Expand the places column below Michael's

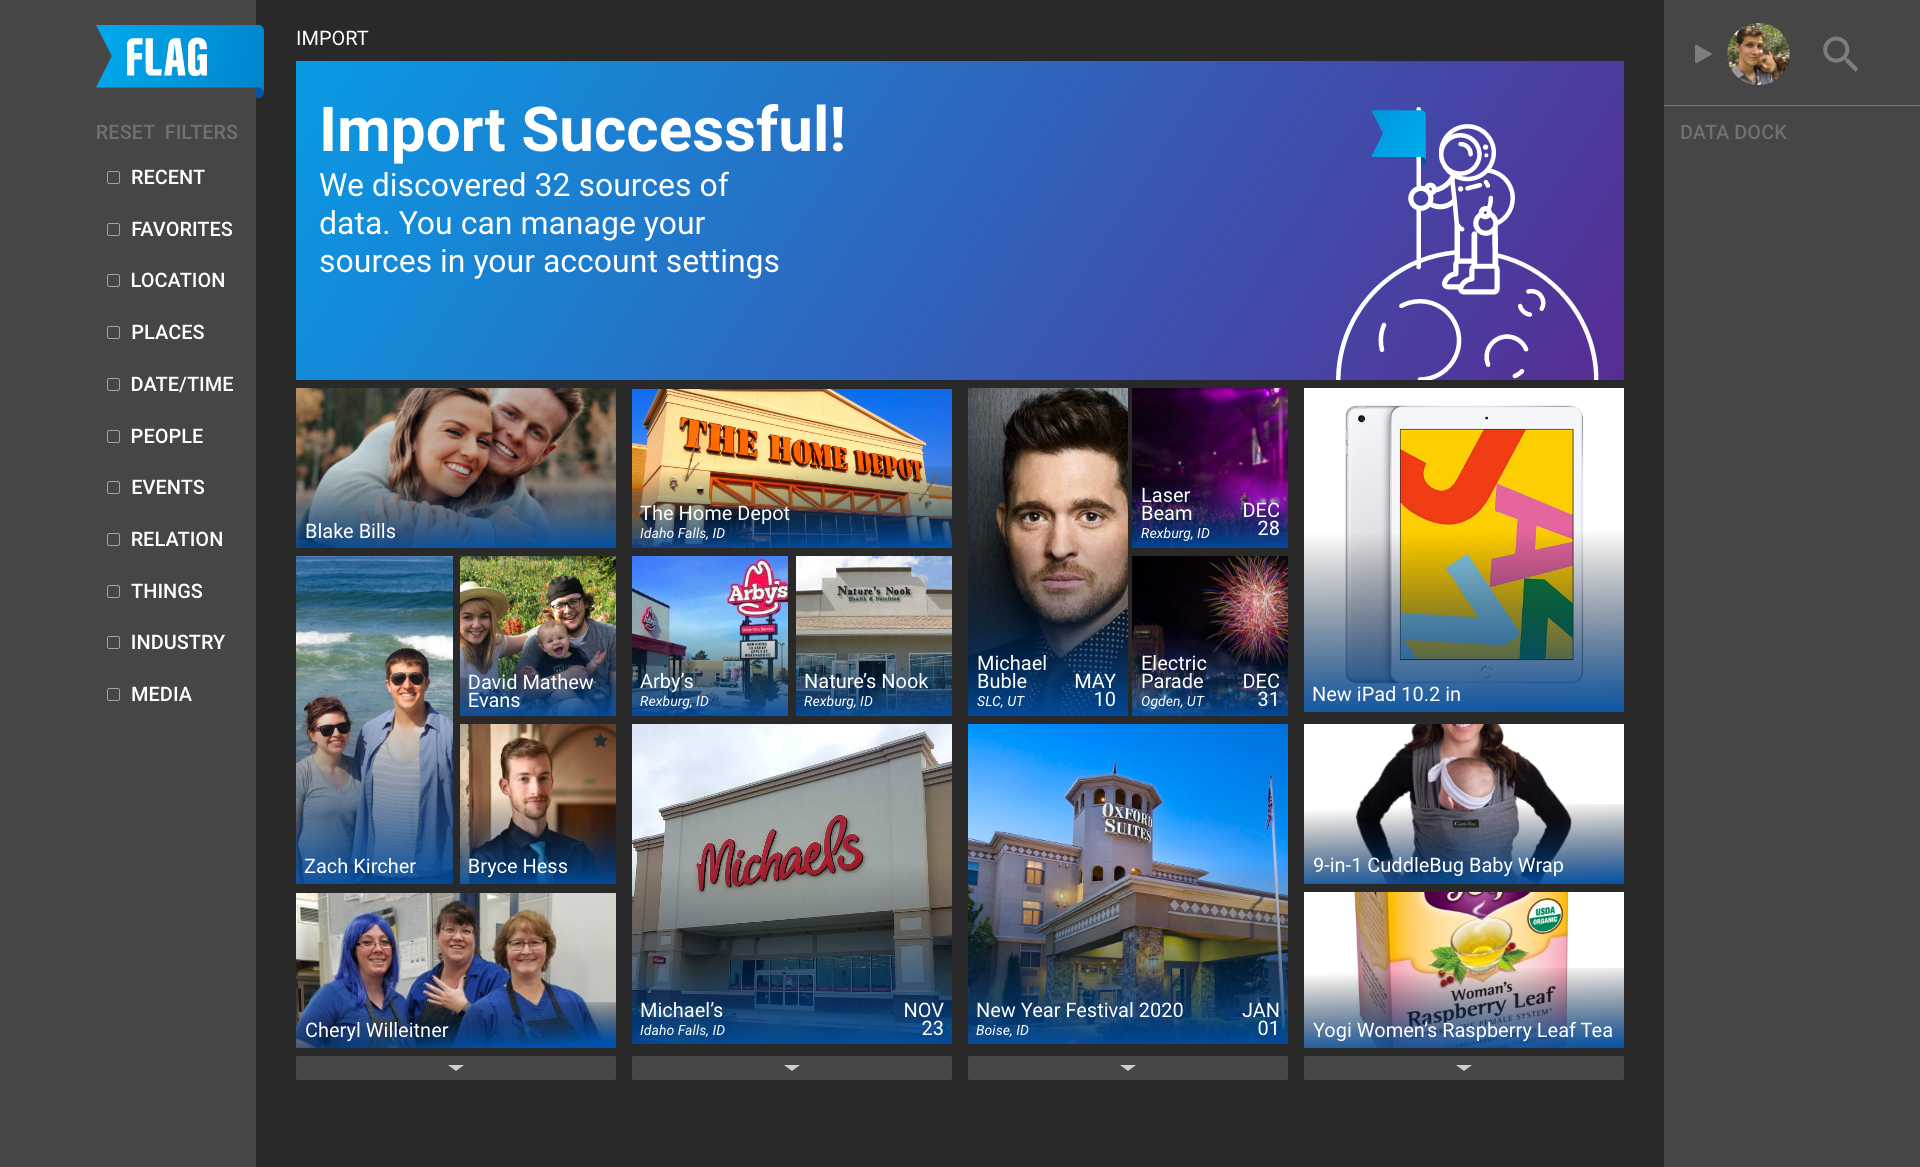[792, 1068]
